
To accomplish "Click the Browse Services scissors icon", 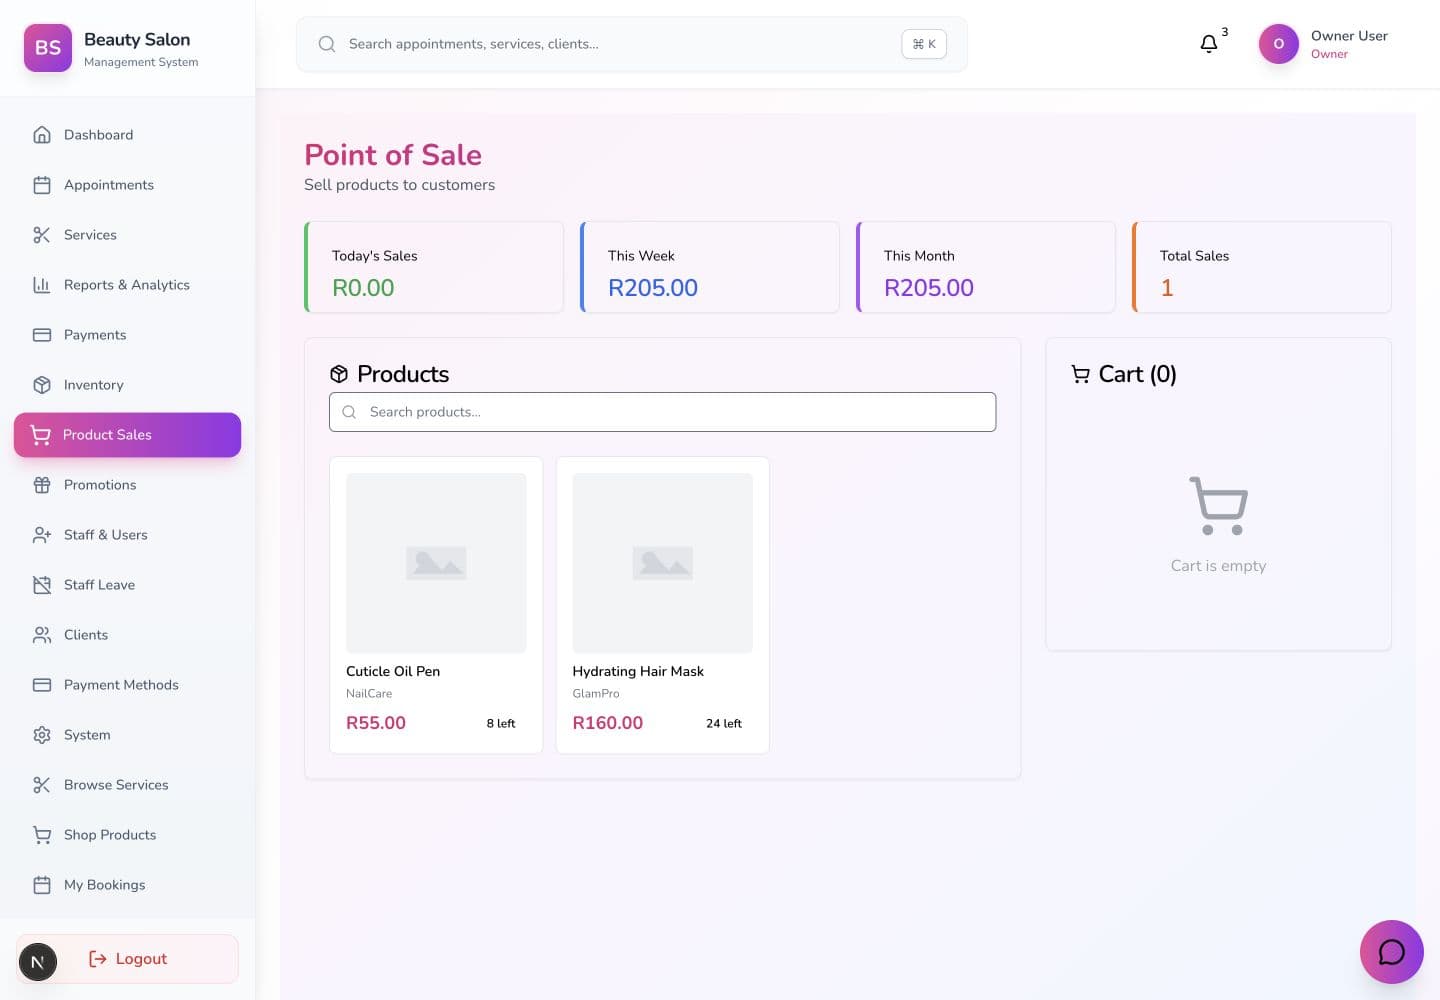I will pyautogui.click(x=42, y=785).
